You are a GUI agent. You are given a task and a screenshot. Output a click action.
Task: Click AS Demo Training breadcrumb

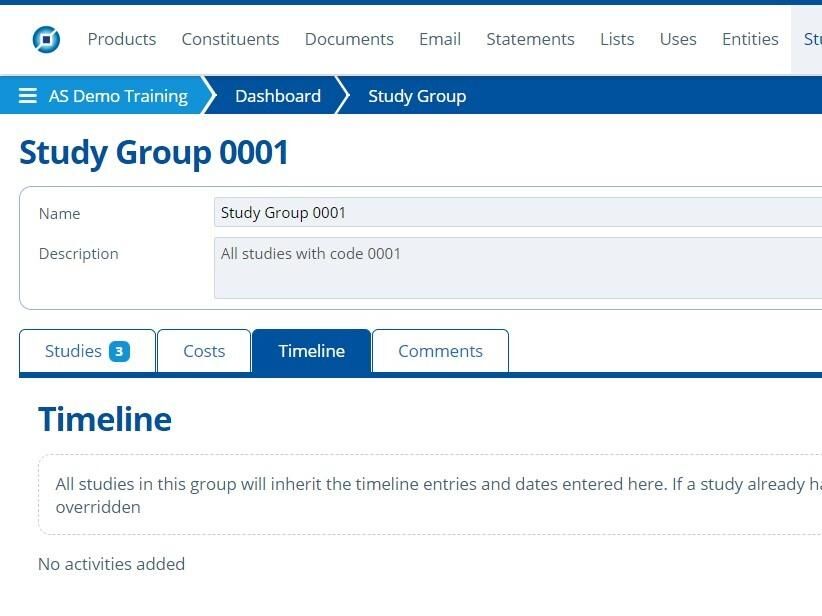point(118,96)
